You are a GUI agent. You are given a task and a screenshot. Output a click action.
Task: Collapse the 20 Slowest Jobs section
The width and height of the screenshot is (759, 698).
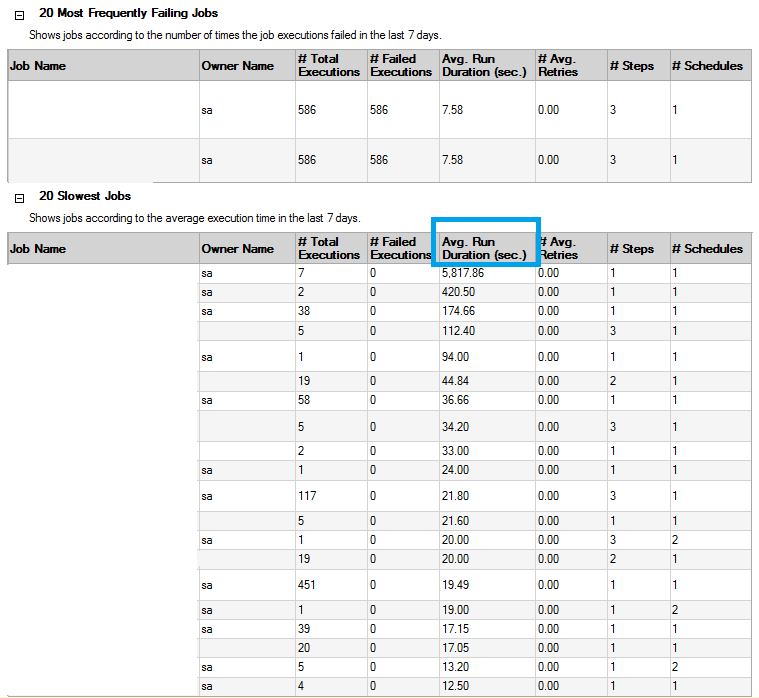pos(19,198)
